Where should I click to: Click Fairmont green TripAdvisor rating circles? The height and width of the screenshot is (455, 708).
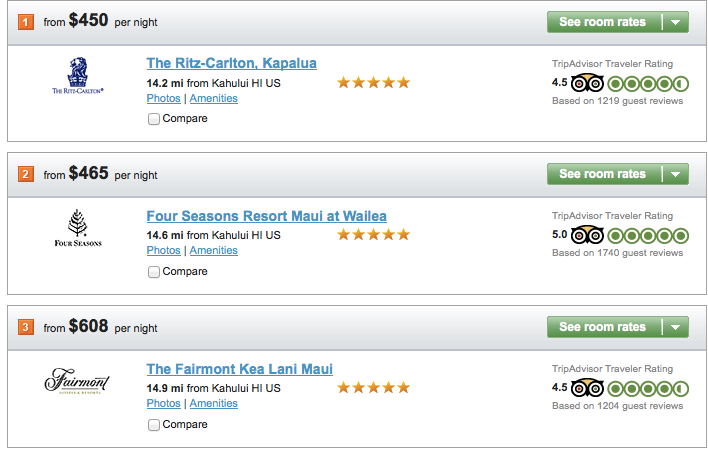(648, 388)
